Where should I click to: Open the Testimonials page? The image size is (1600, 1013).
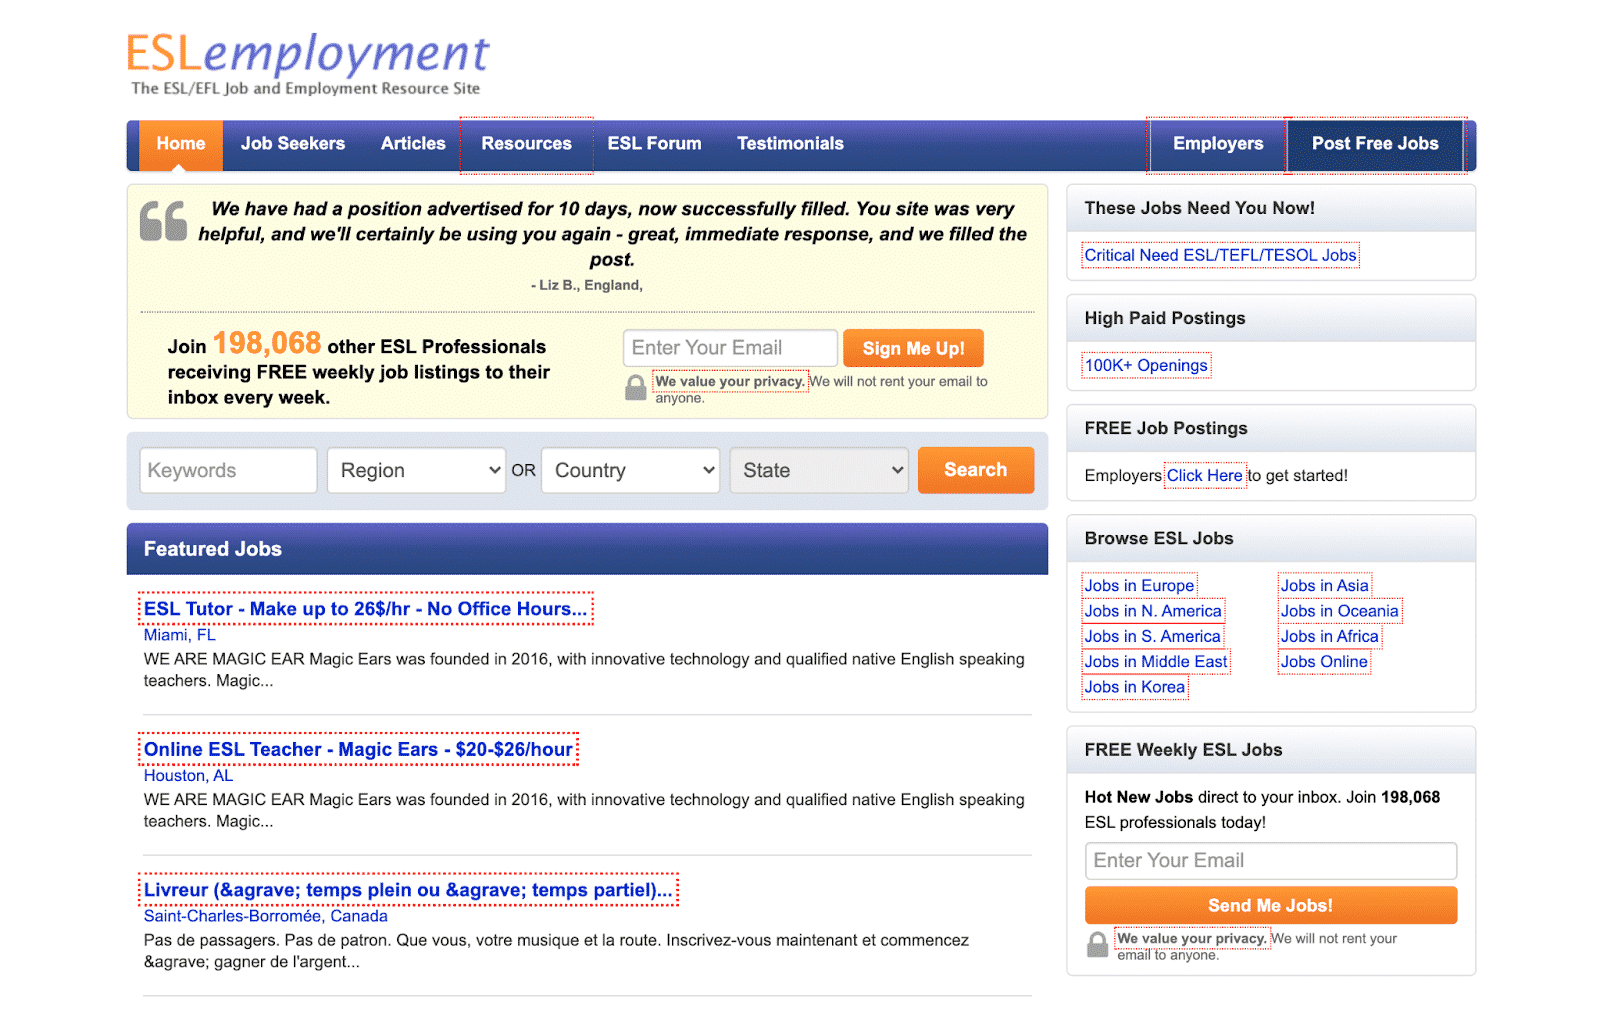(791, 144)
